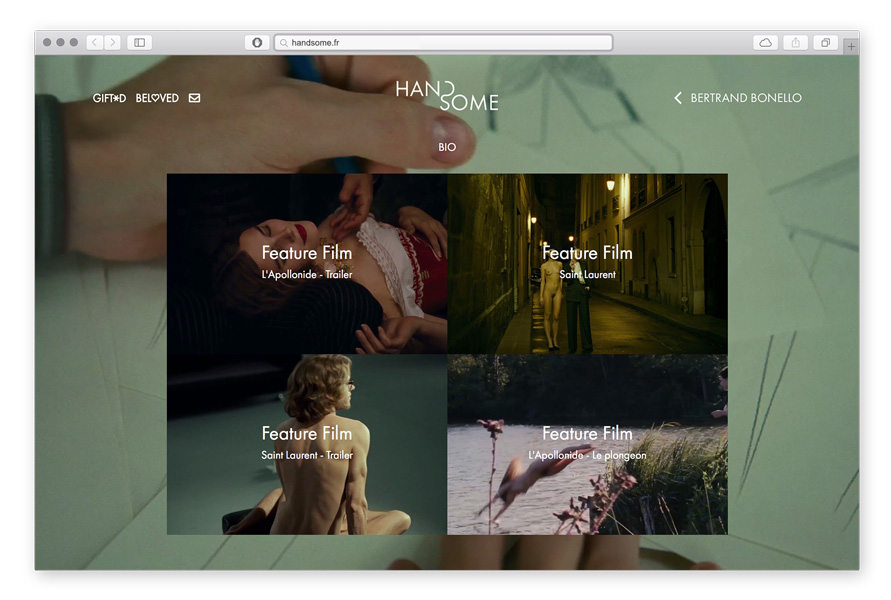Click the handsome.fr address bar

tap(443, 43)
